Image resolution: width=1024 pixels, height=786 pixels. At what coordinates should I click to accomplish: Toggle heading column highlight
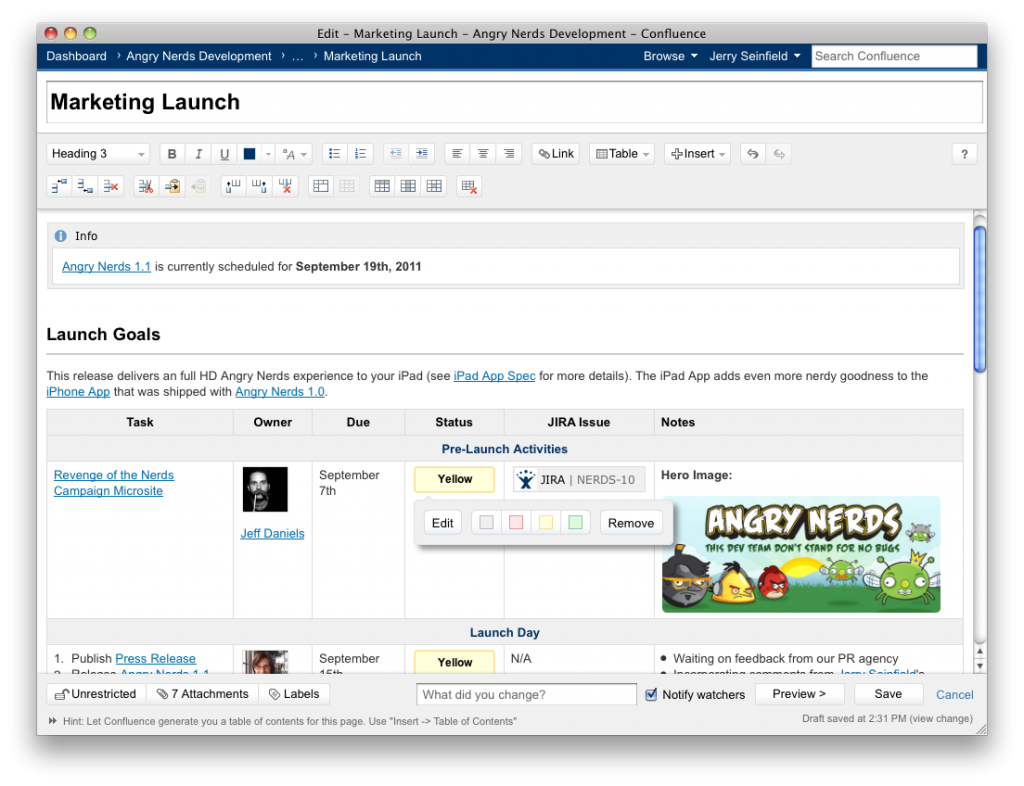coord(408,187)
